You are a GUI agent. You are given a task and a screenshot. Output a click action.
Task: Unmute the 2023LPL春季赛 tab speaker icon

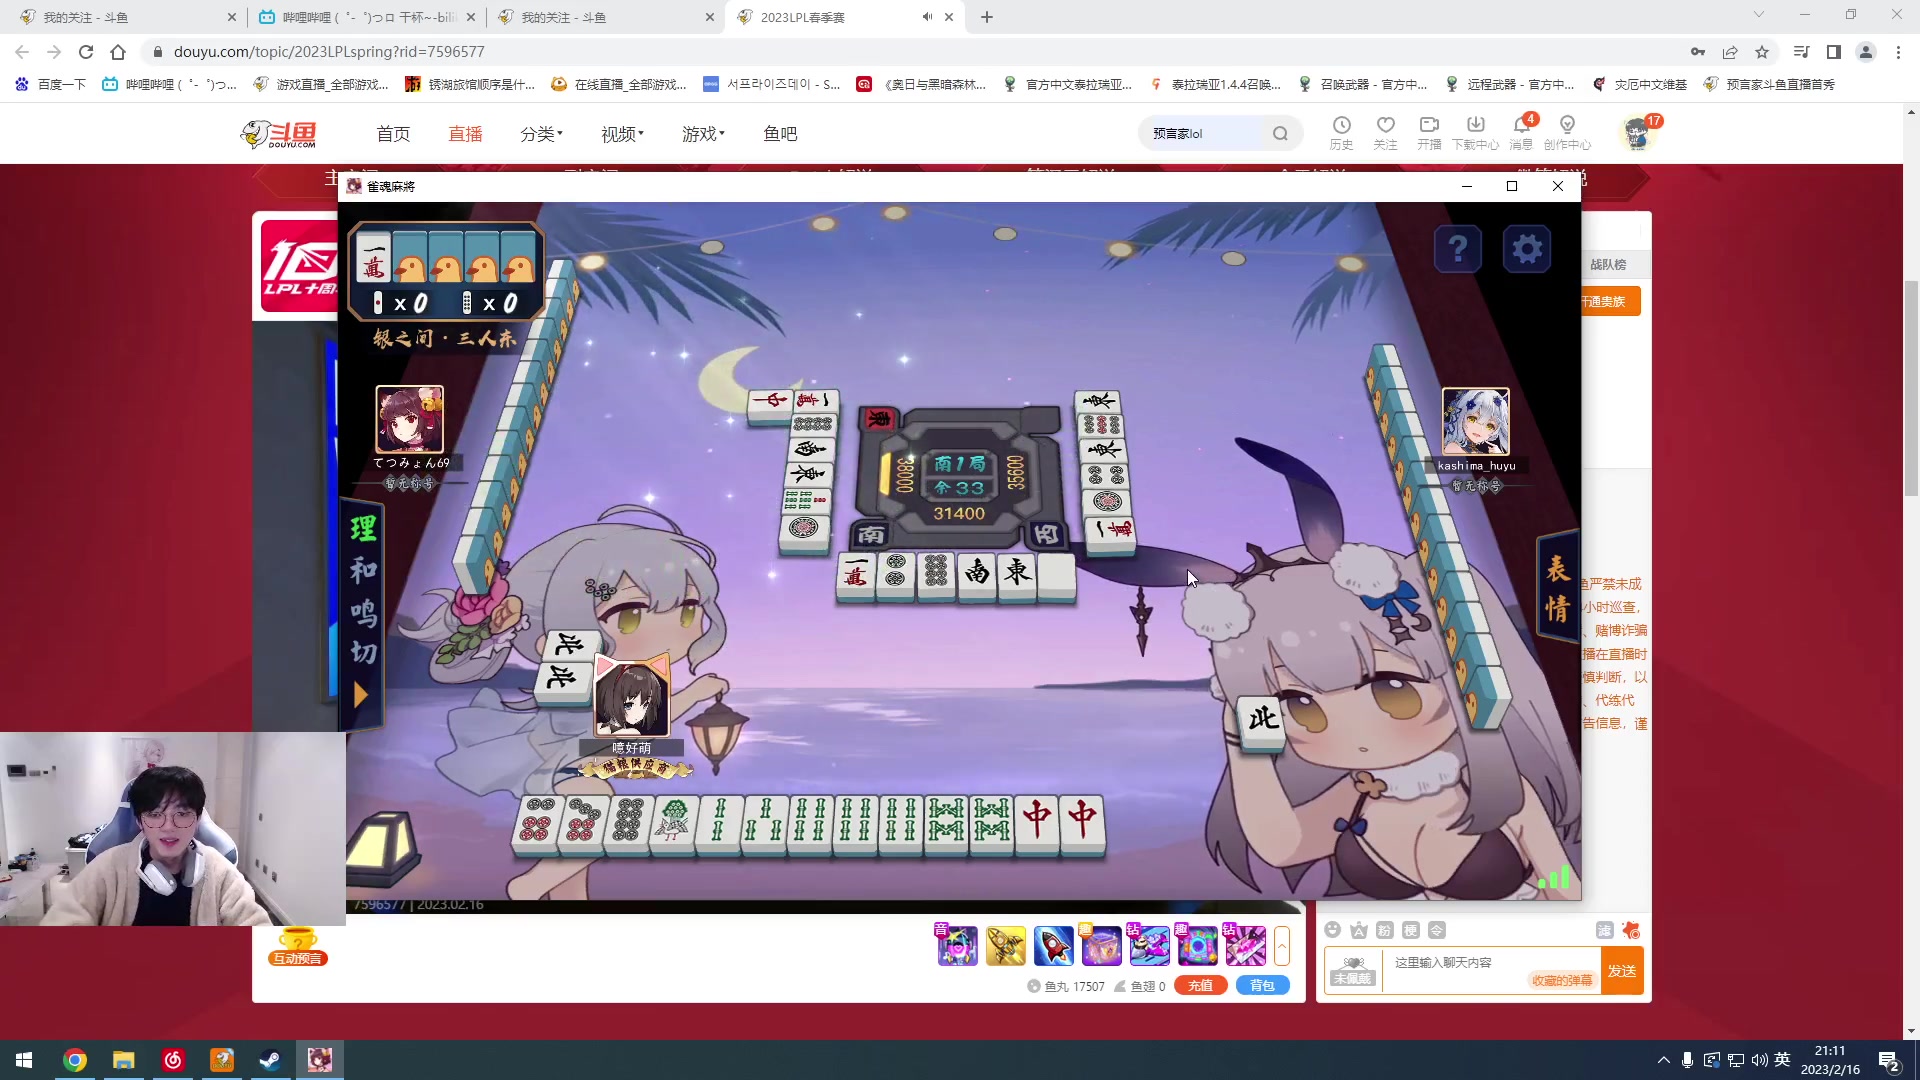(x=925, y=17)
